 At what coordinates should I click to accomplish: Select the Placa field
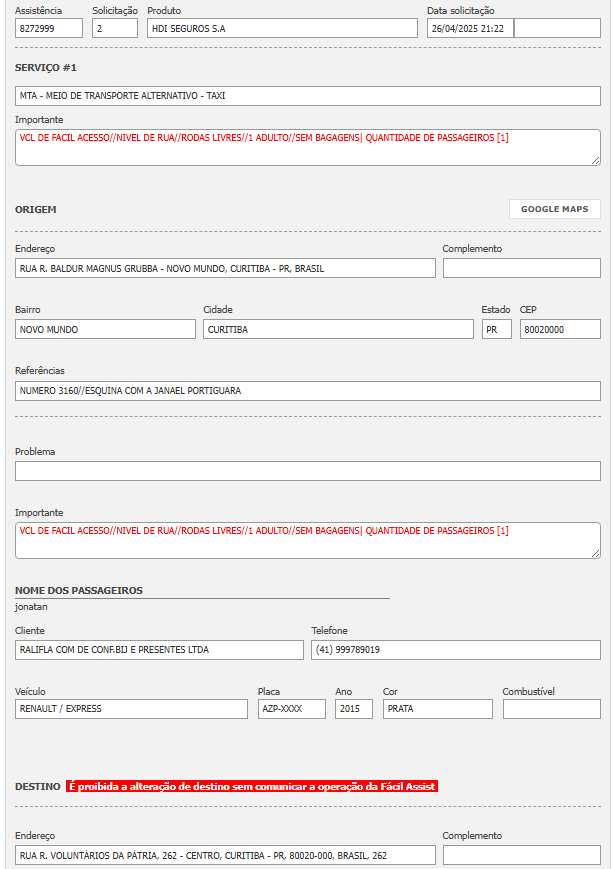pyautogui.click(x=292, y=709)
